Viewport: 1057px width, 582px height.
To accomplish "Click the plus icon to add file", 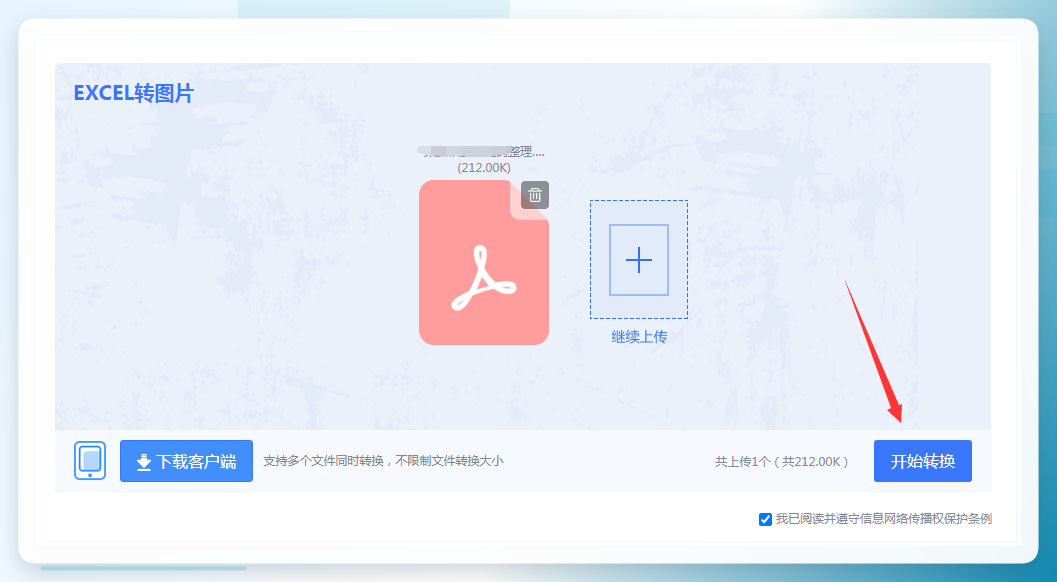I will [638, 260].
